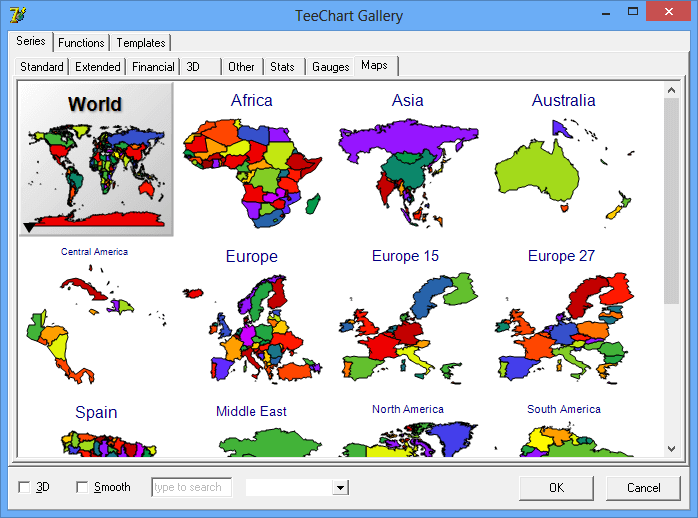Pick the Europe 15 map
Screen dimensions: 698x518
click(408, 315)
